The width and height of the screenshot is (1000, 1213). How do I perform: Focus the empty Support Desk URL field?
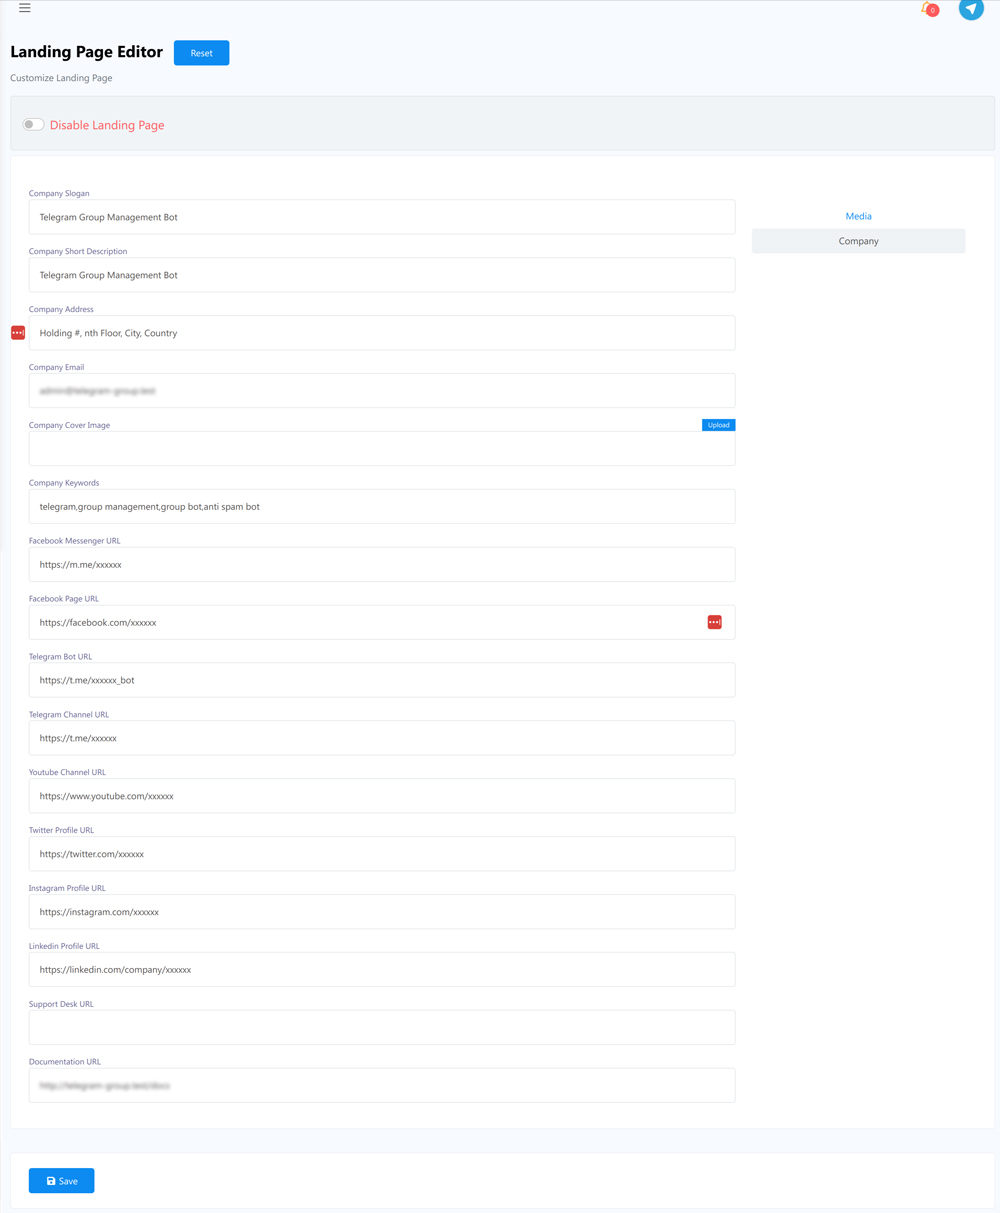pyautogui.click(x=382, y=1028)
